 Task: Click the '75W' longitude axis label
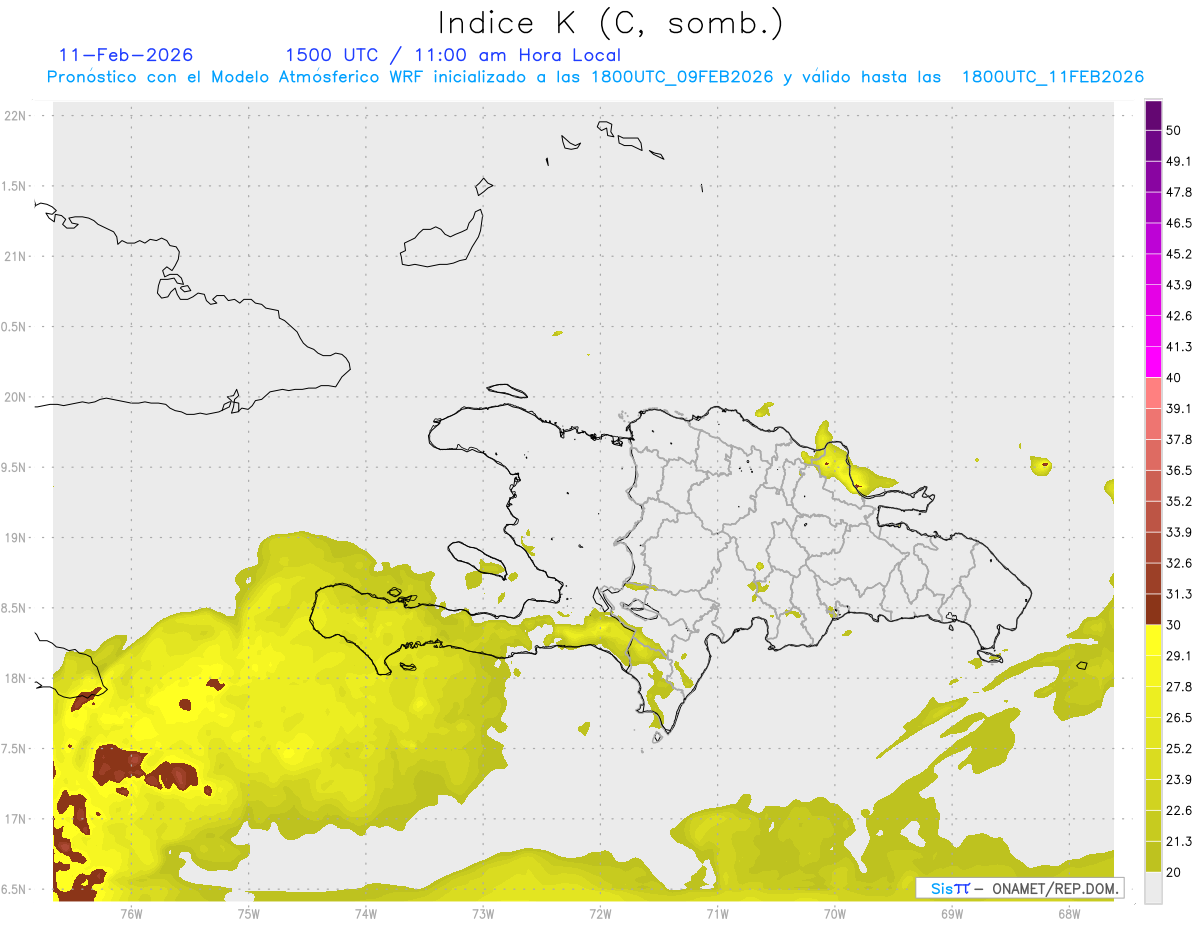[248, 914]
